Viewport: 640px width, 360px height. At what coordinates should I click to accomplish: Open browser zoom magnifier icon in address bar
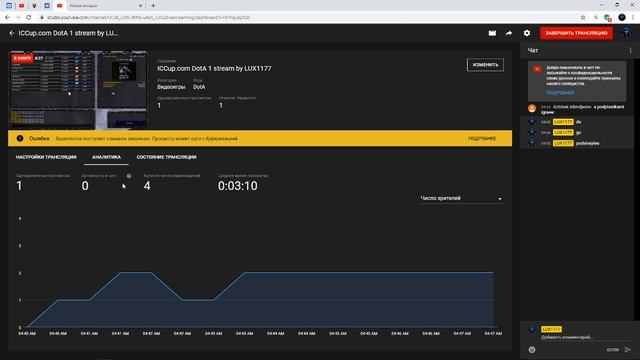coord(596,18)
